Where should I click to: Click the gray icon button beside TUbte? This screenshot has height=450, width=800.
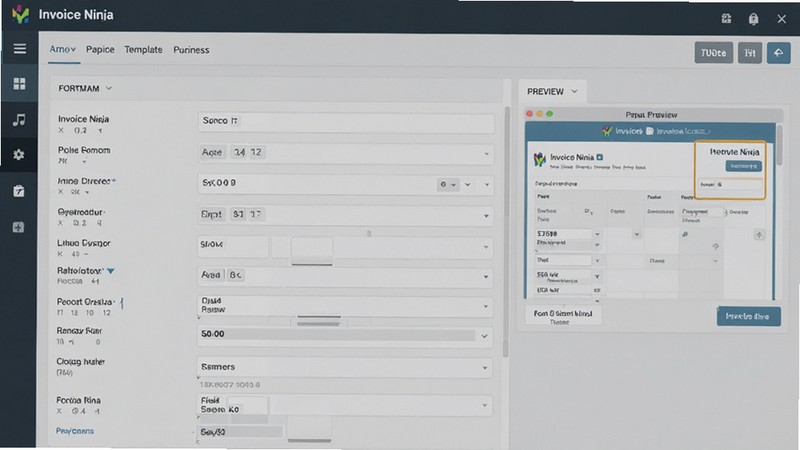point(749,53)
